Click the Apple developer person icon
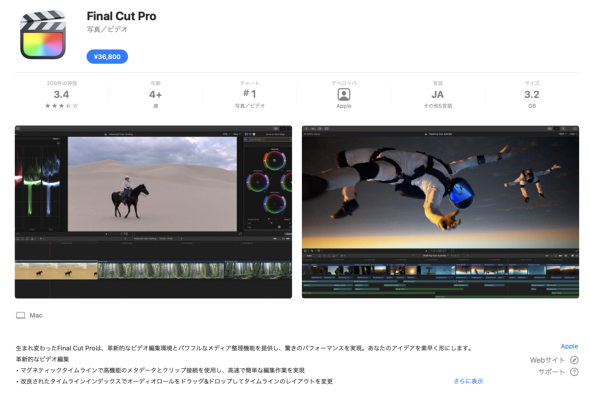 tap(344, 94)
